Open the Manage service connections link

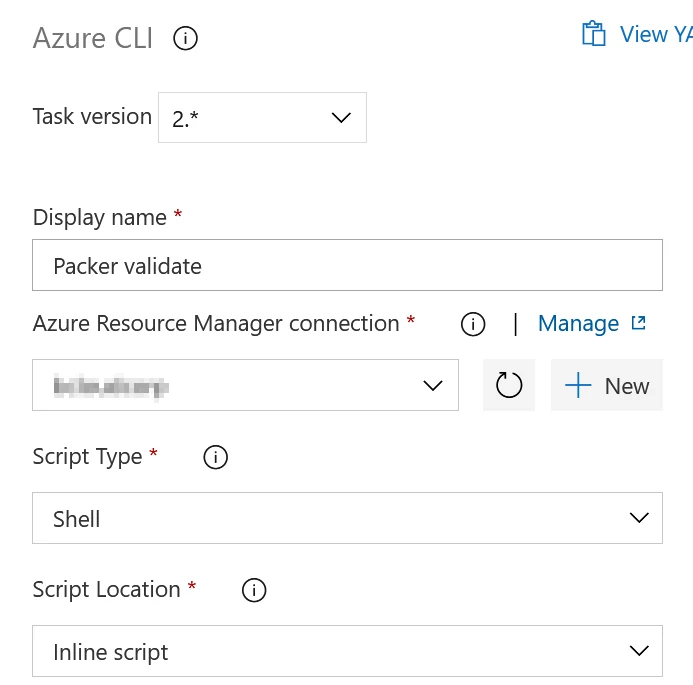(x=578, y=323)
